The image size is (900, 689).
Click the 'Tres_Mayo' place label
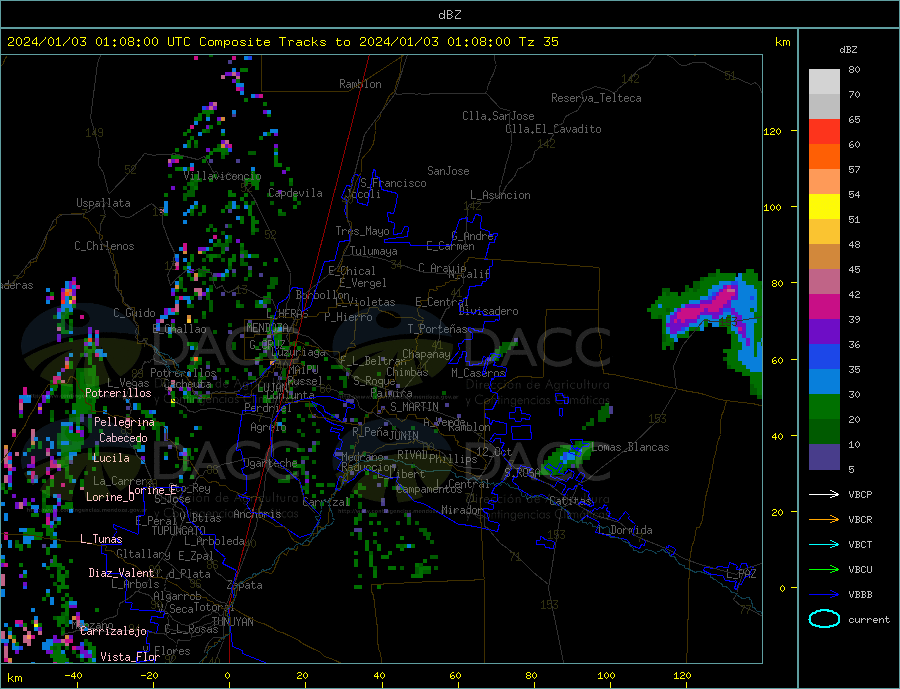362,231
